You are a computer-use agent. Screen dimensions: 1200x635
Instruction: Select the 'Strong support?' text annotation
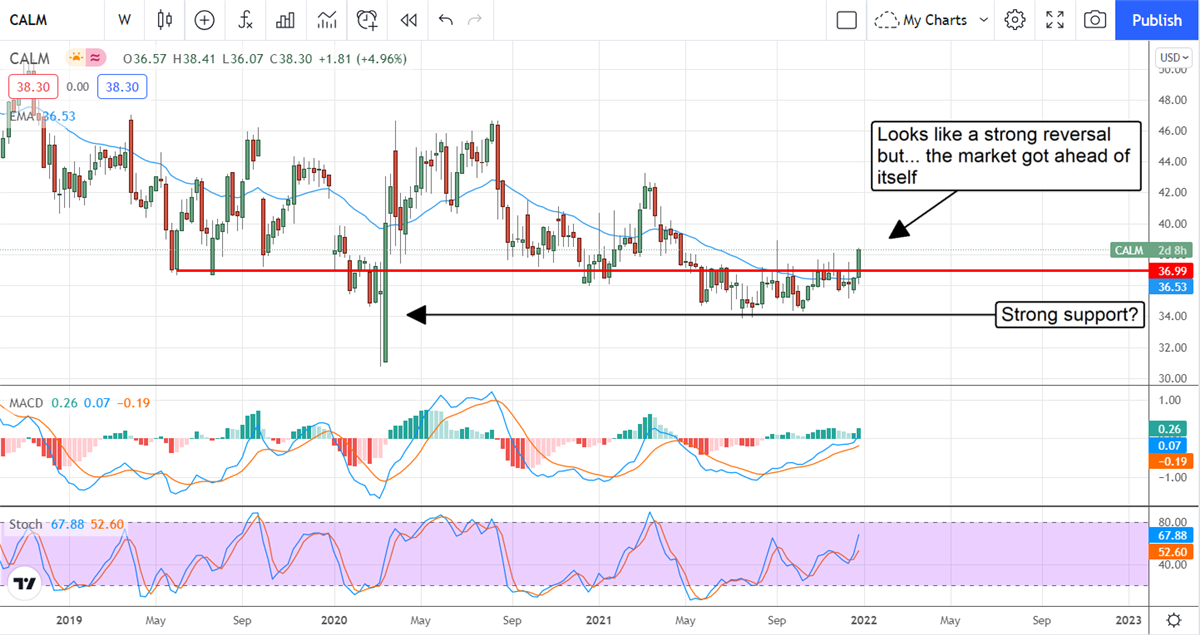[1070, 316]
